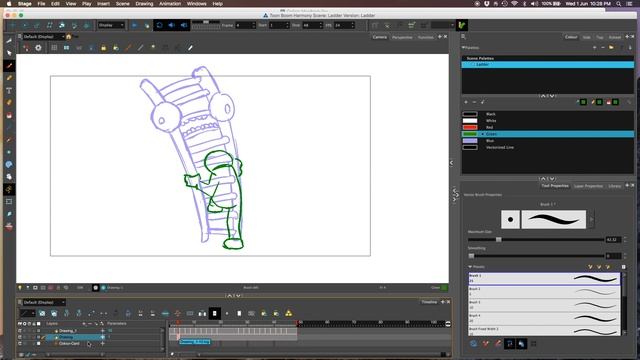The image size is (640, 360).
Task: Toggle visibility of Drawing_1 layer
Action: pyautogui.click(x=20, y=331)
